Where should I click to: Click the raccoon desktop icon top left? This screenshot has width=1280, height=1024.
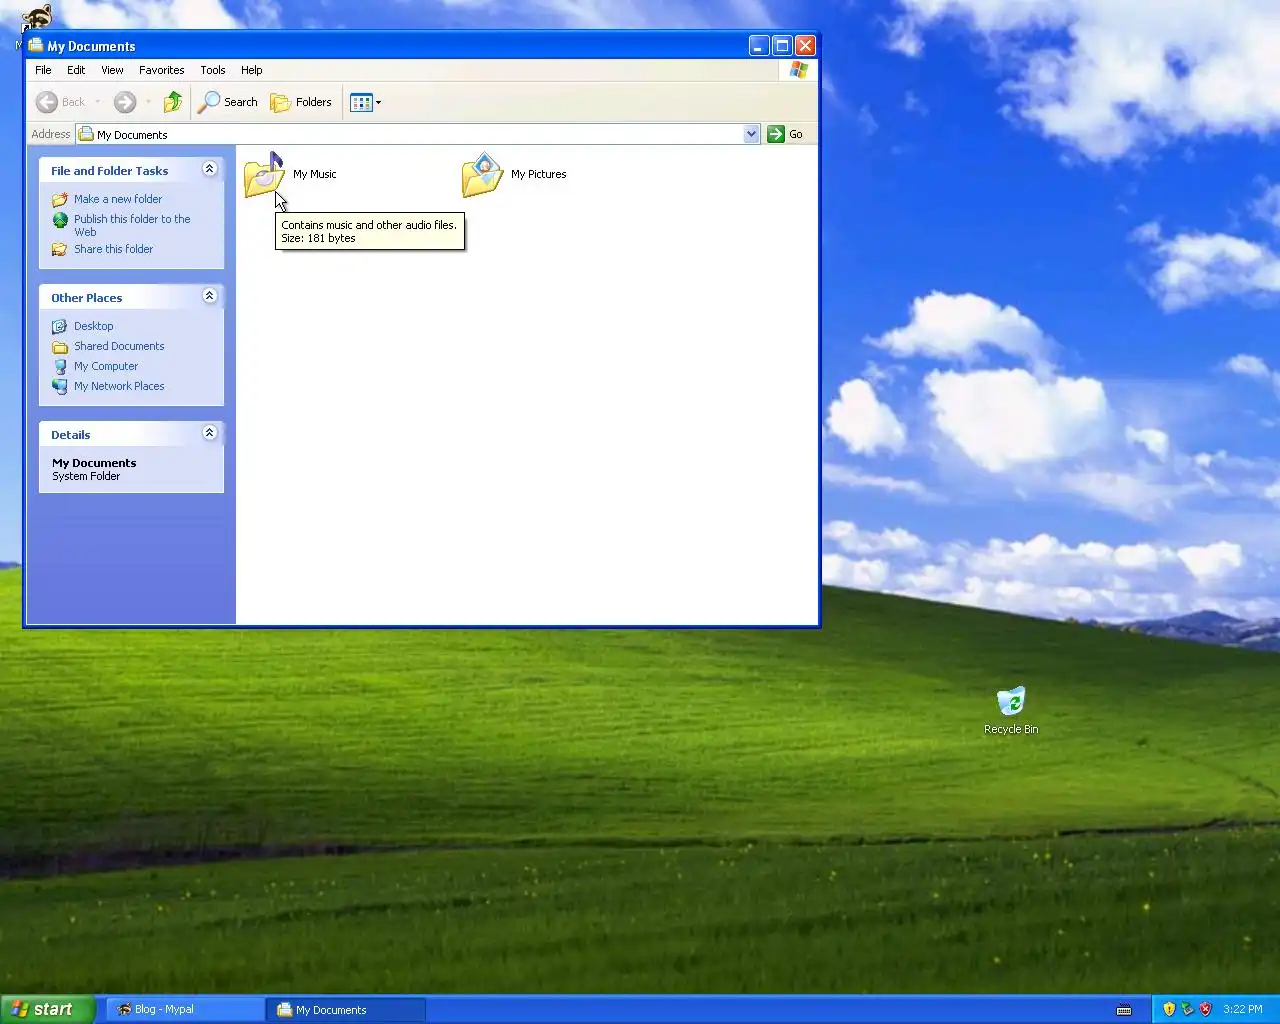point(37,18)
